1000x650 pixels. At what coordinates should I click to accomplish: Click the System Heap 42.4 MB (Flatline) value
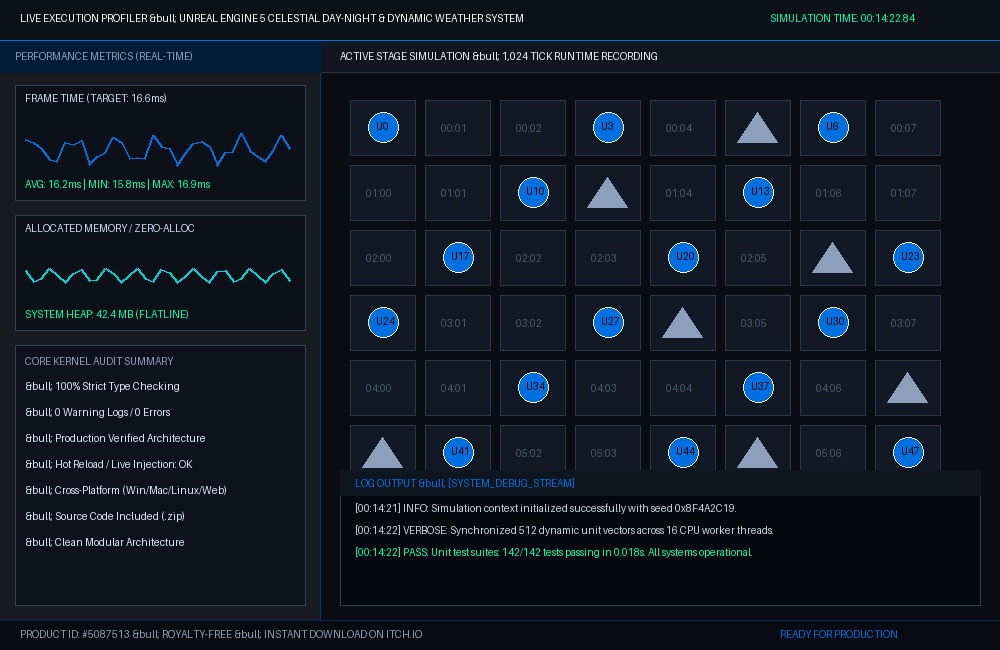point(107,314)
